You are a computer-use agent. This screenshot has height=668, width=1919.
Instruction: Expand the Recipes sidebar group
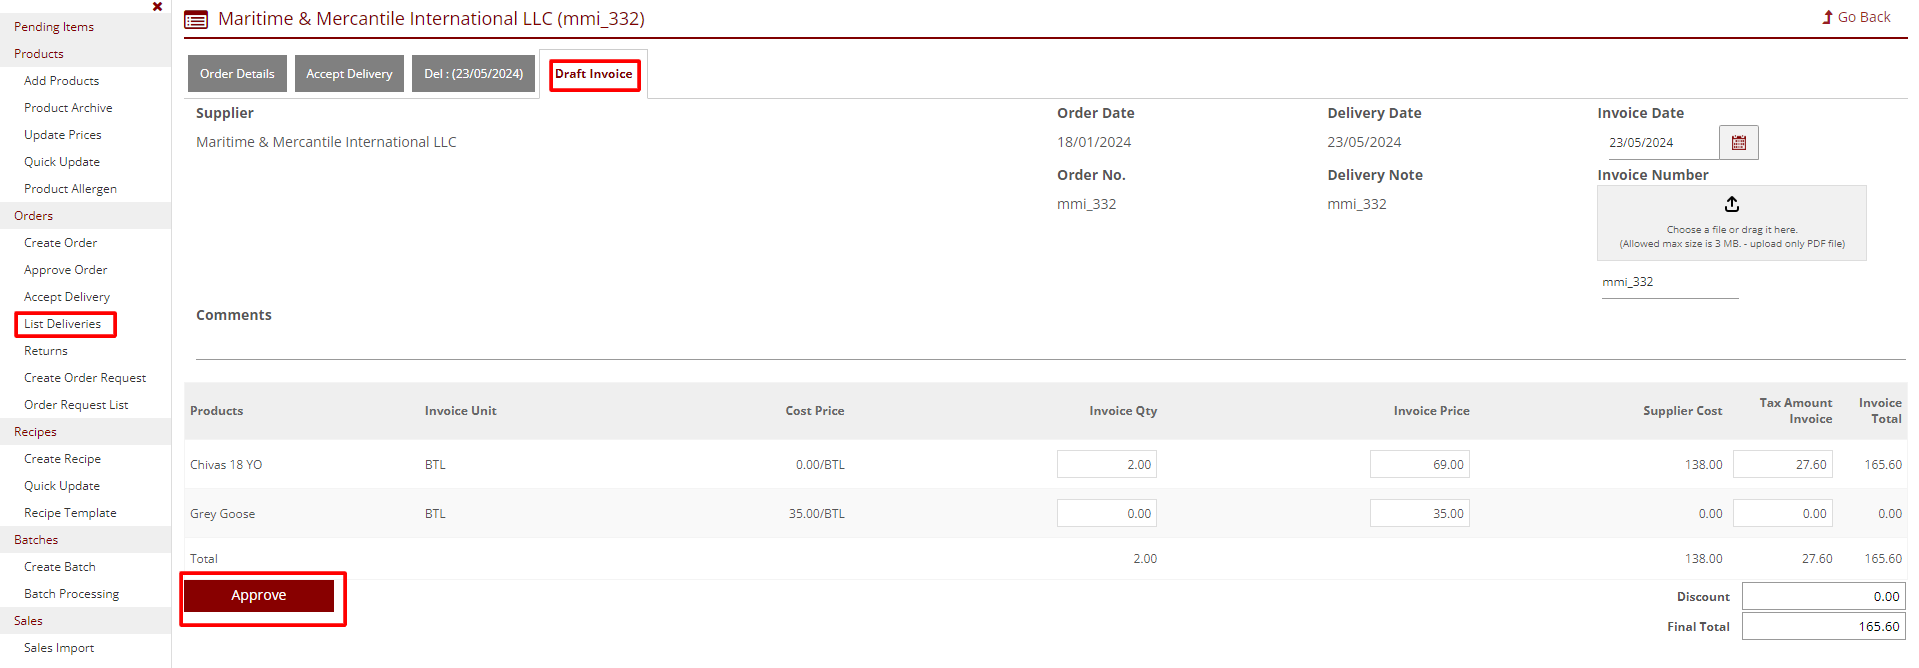36,432
